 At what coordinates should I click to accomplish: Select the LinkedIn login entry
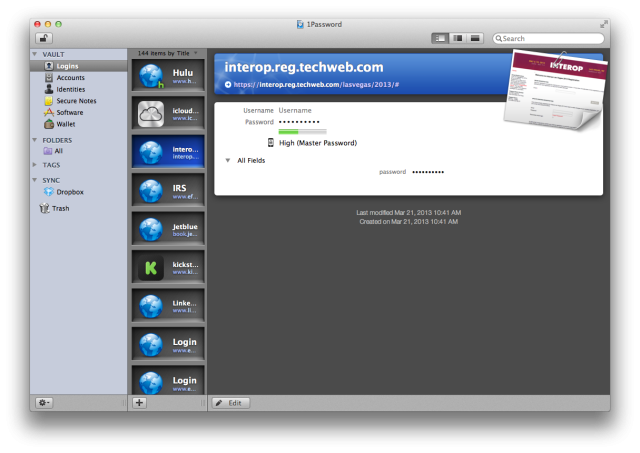[168, 306]
